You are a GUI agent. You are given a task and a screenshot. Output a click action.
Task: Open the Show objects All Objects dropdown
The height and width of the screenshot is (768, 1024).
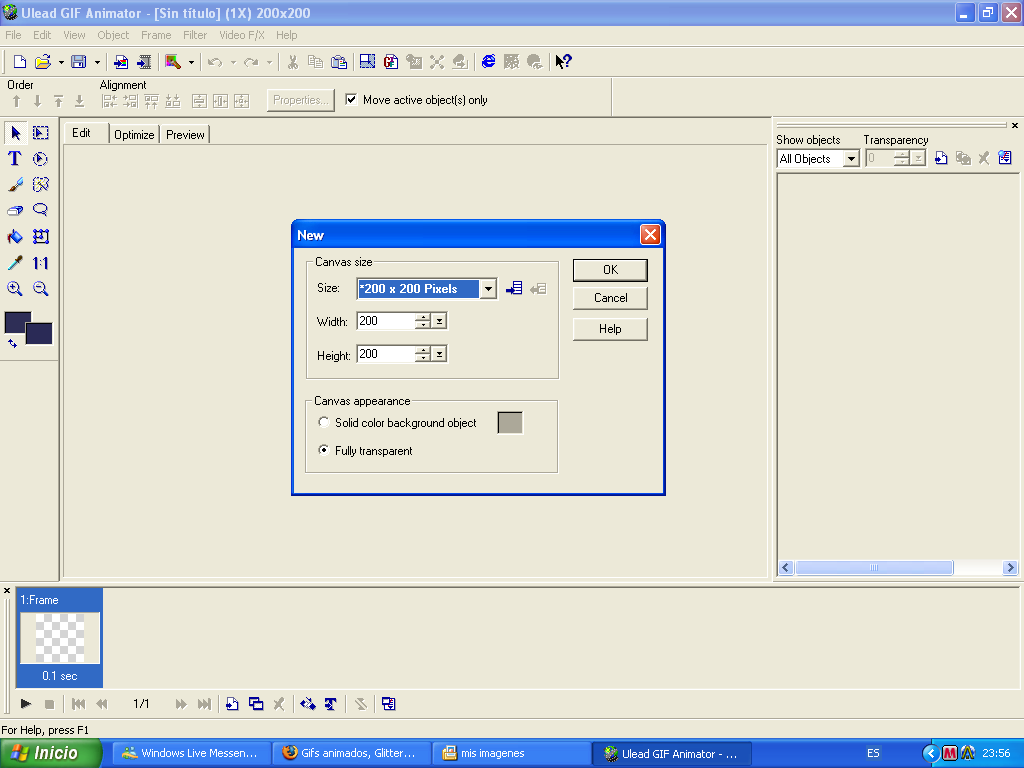tap(851, 159)
